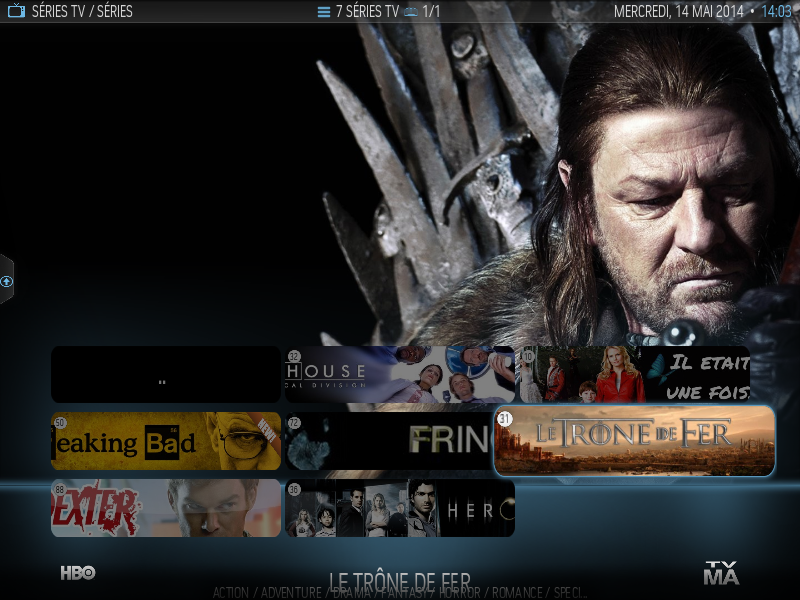Open the Il était une fois banner

pos(634,374)
